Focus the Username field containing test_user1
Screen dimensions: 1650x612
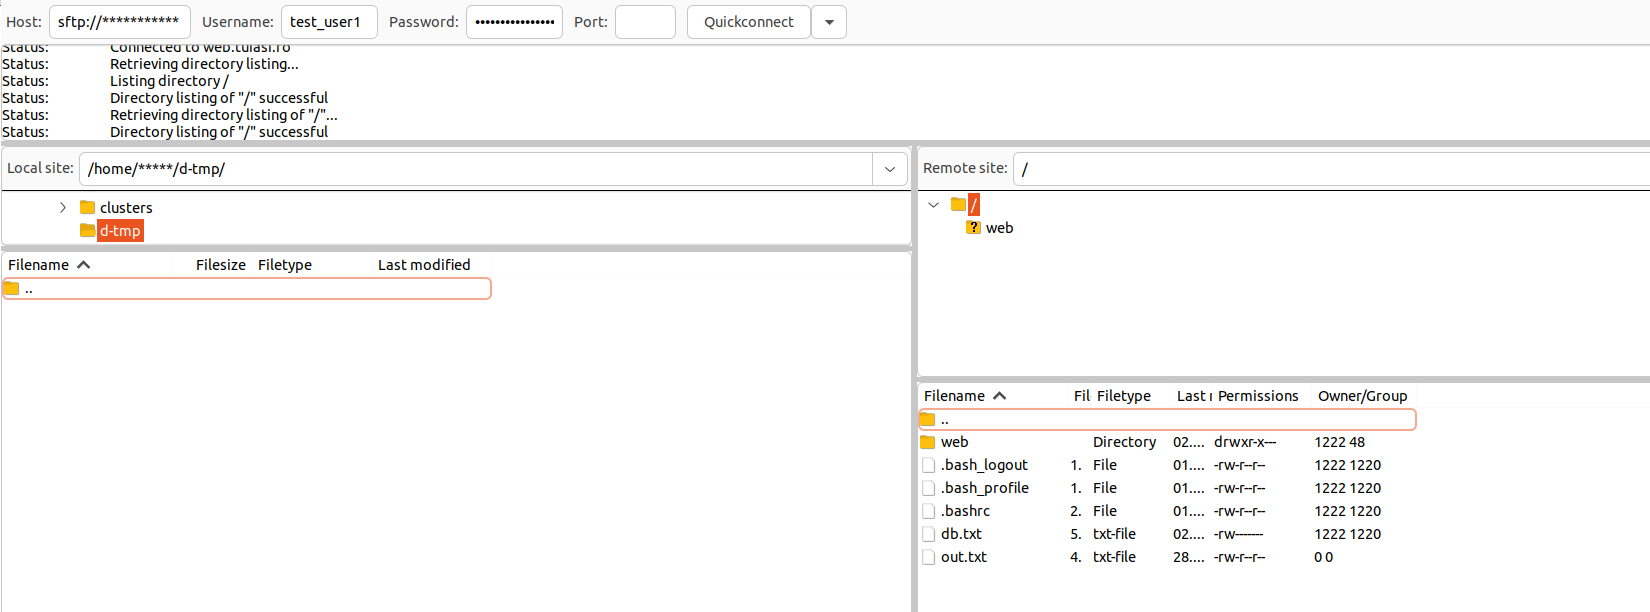[328, 22]
